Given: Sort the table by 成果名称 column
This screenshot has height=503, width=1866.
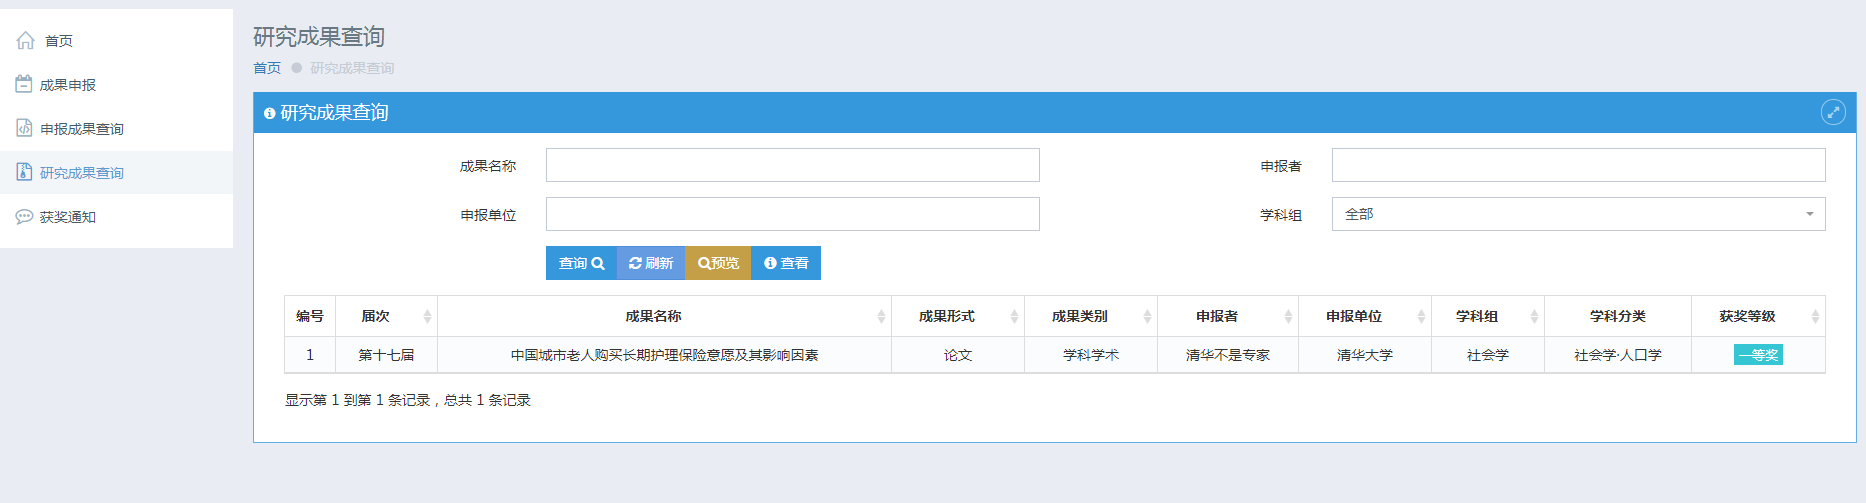Looking at the screenshot, I should point(664,316).
